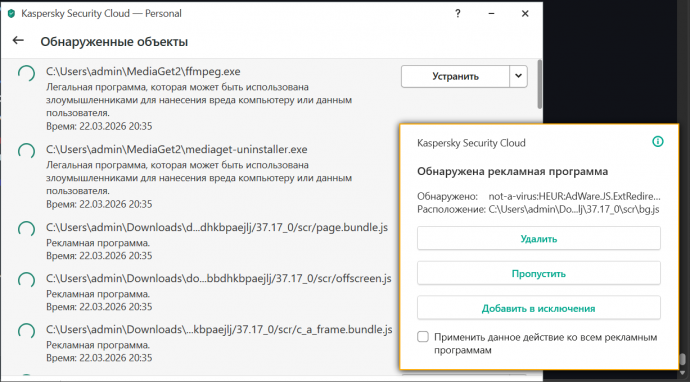The image size is (690, 382).
Task: Click the detected objects list scrollbar
Action: click(540, 84)
